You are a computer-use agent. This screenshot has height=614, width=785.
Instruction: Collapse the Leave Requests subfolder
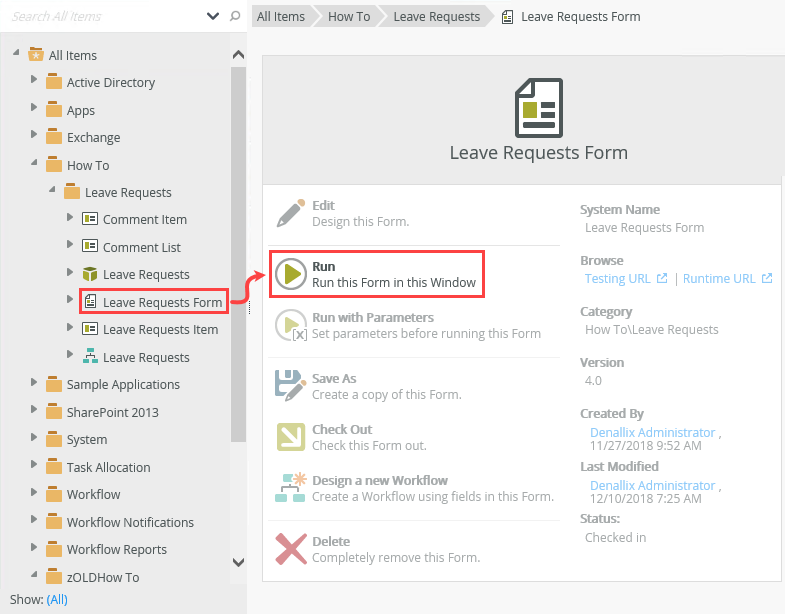tap(52, 190)
